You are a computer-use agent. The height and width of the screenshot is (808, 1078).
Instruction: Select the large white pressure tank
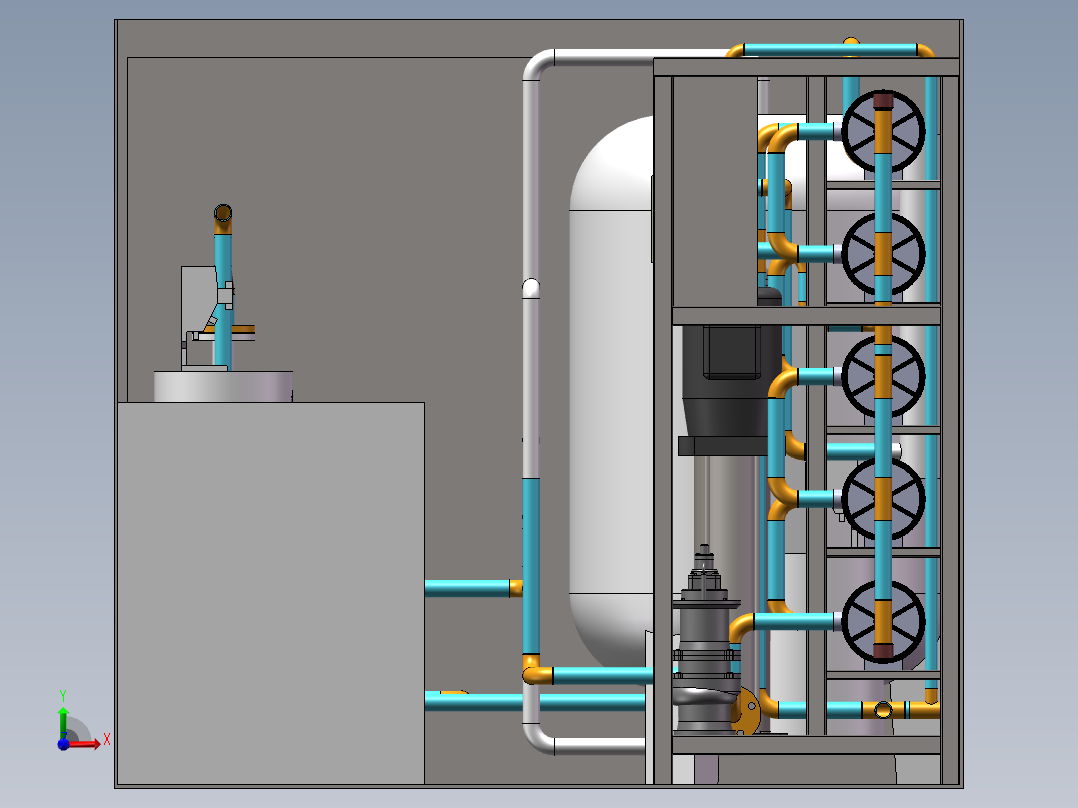tap(612, 392)
